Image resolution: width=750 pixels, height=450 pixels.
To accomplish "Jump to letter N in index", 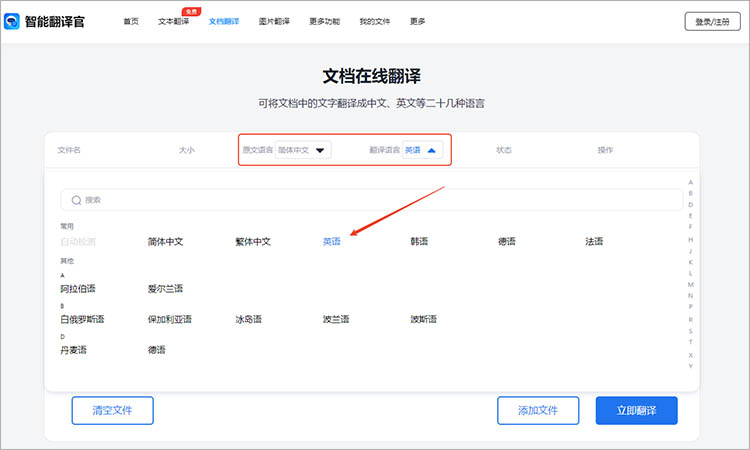I will pos(691,296).
